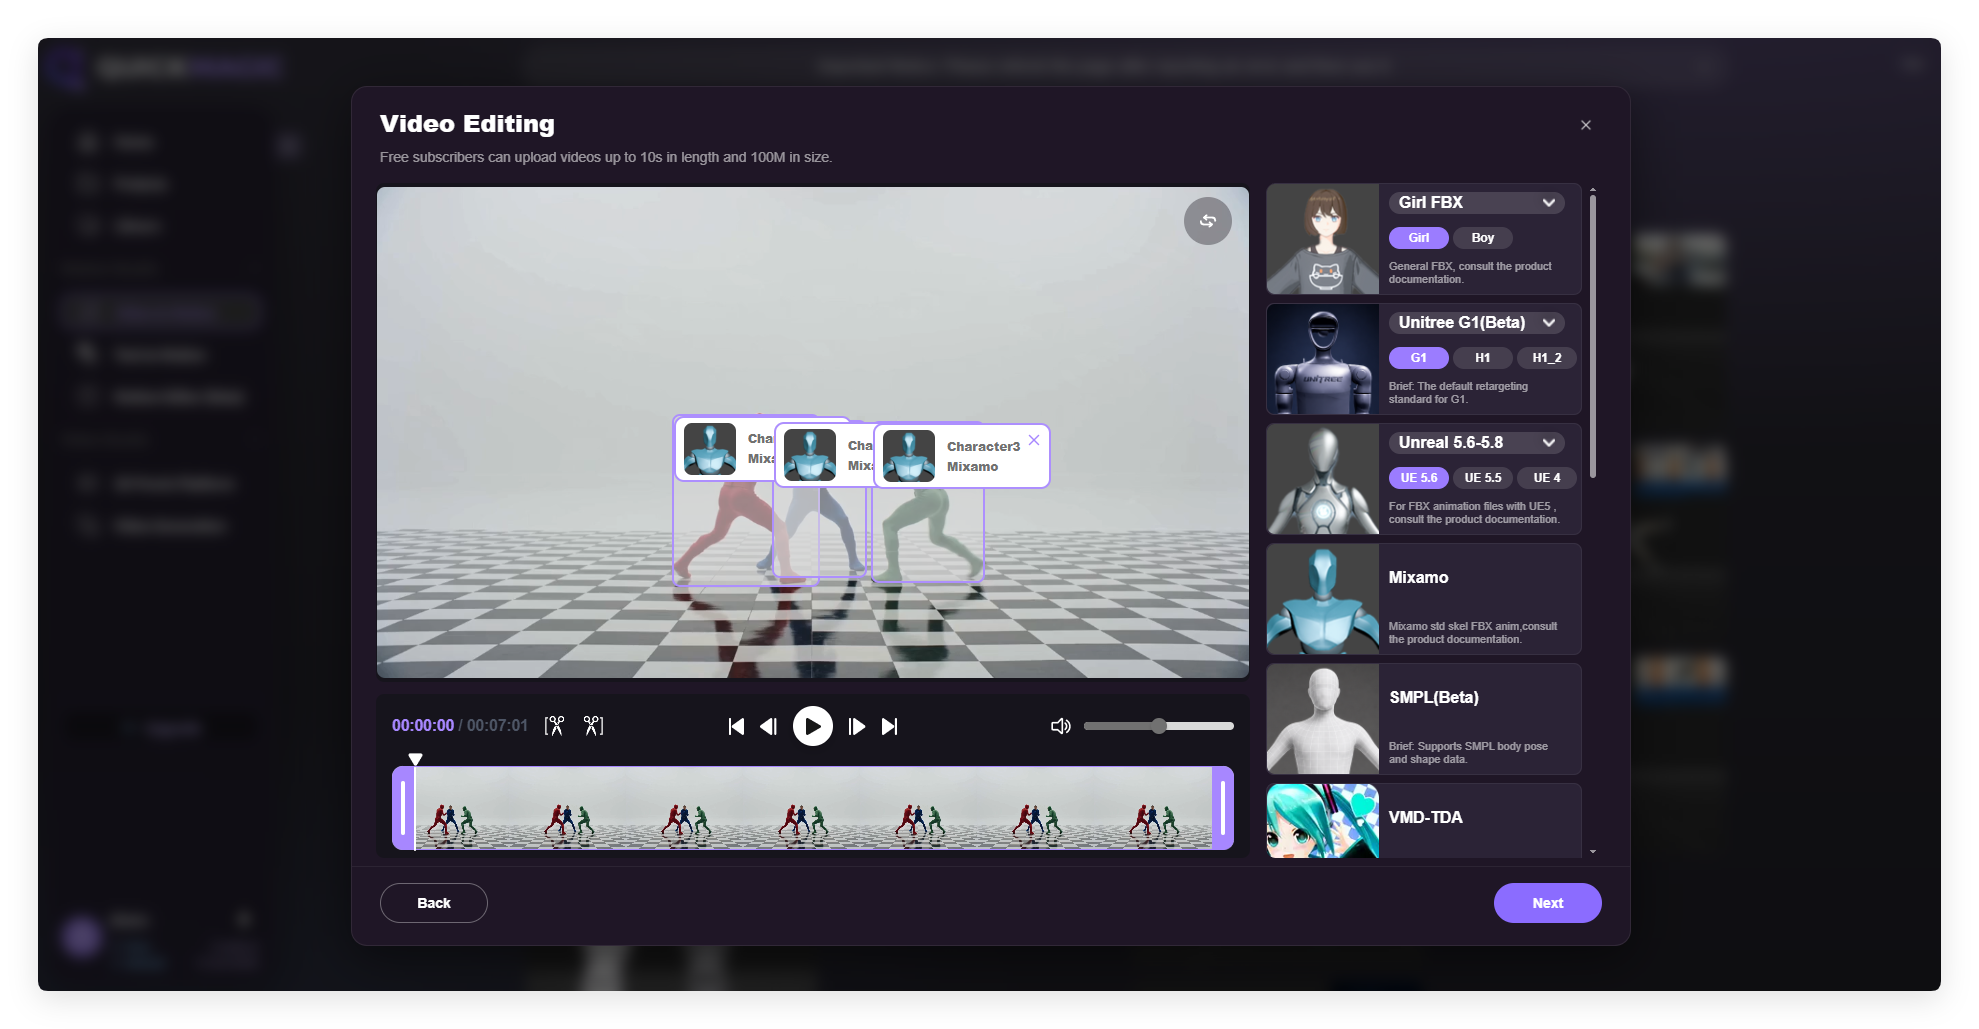Viewport: 1979px width, 1029px height.
Task: Expand the Girl FBX dropdown
Action: pos(1476,203)
